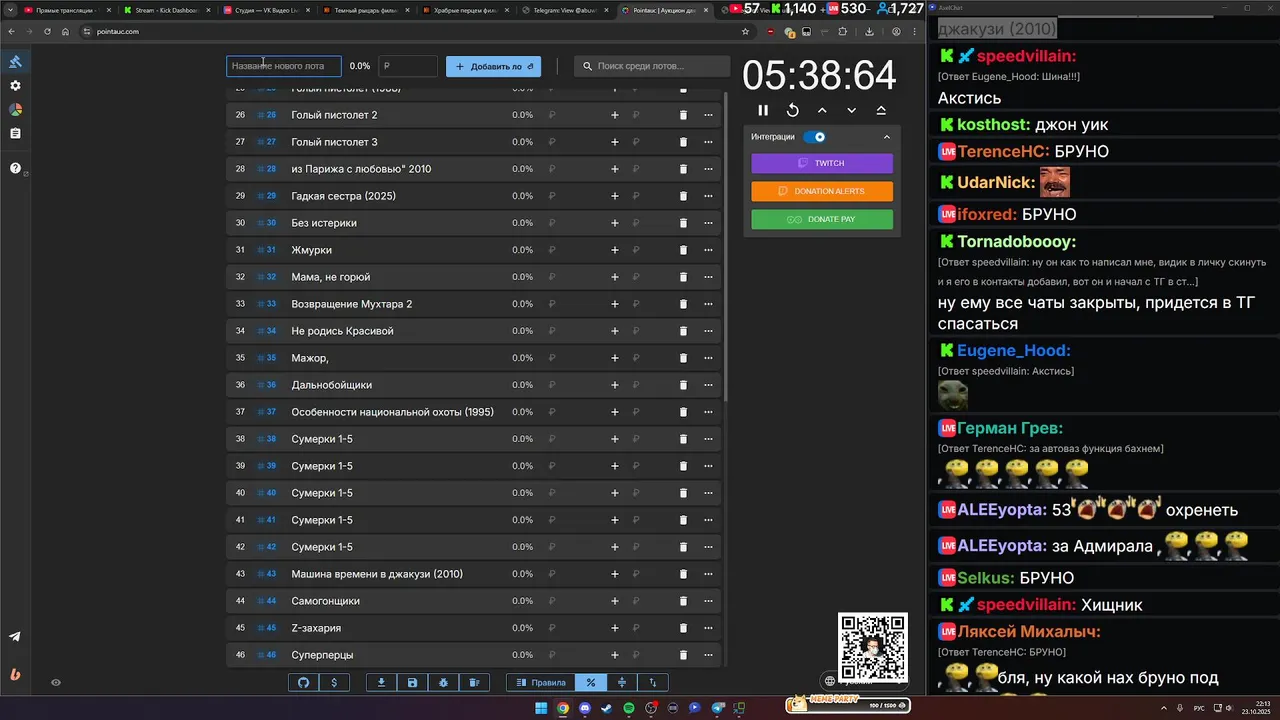The height and width of the screenshot is (720, 1280).
Task: Reset the auction timer
Action: 792,111
